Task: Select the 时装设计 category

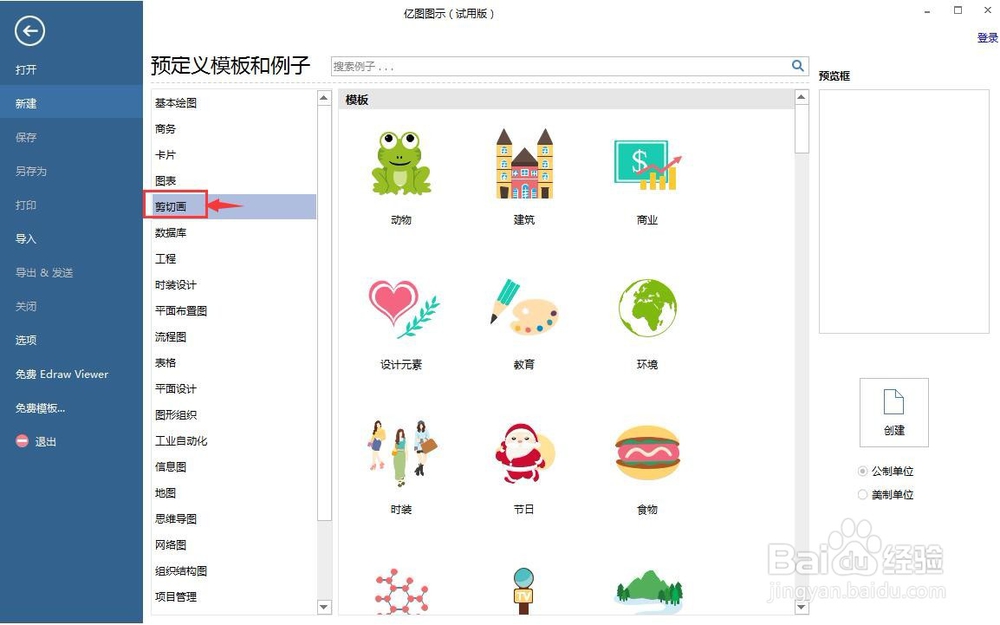Action: click(176, 284)
